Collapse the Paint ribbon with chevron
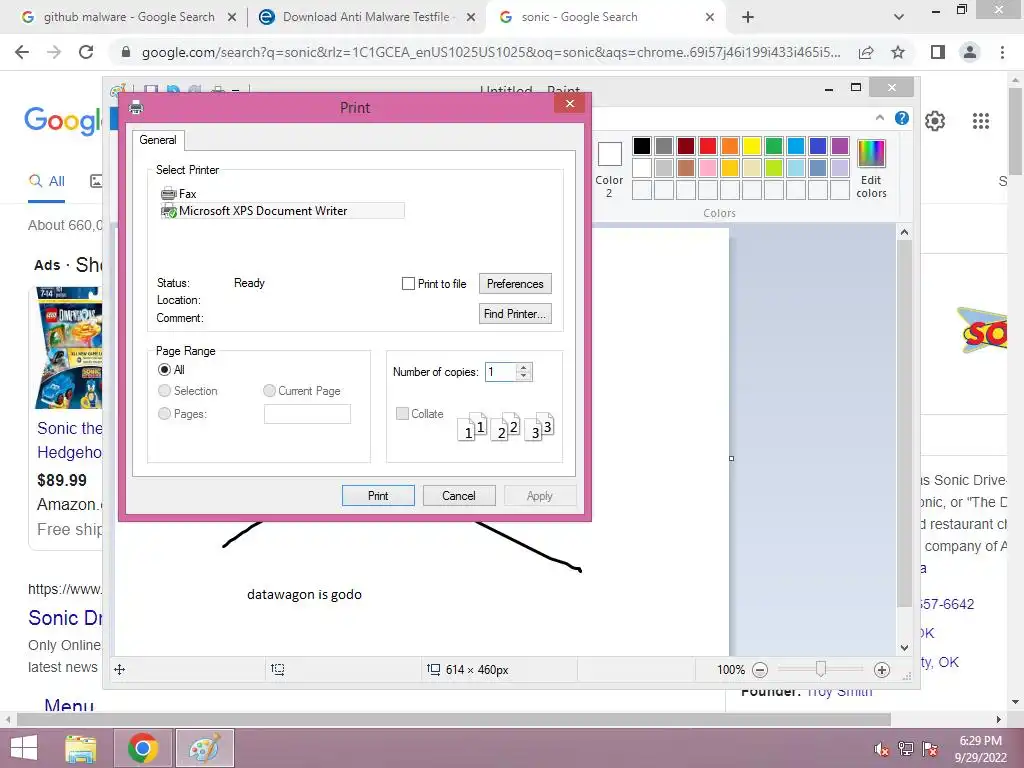 pyautogui.click(x=880, y=118)
